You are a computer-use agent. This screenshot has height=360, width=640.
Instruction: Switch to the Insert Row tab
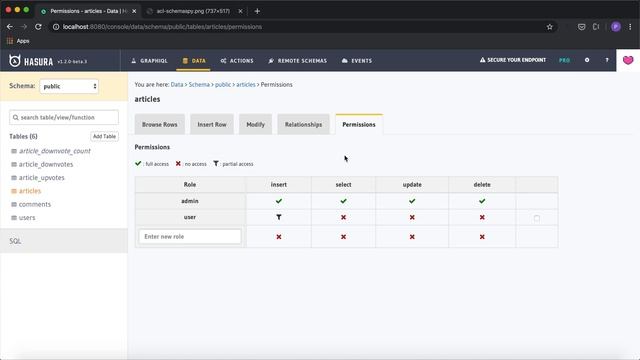212,124
